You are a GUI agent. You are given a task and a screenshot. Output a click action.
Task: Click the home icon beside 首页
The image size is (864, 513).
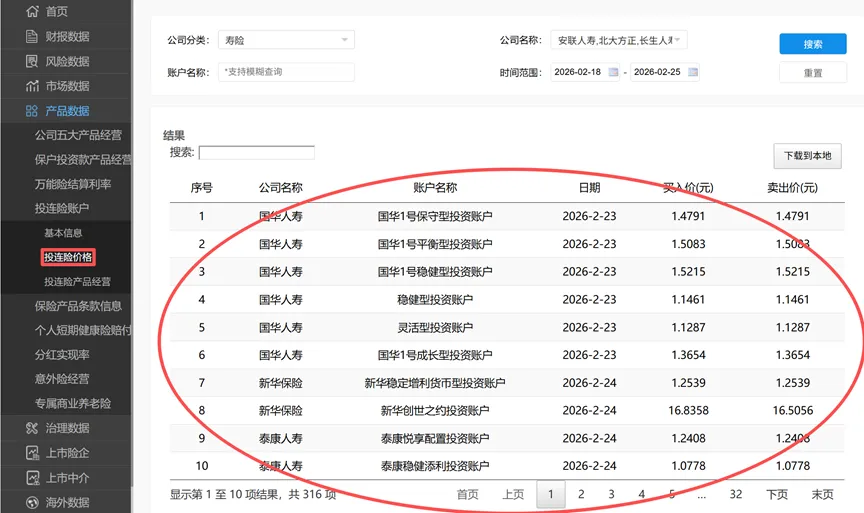click(x=33, y=11)
